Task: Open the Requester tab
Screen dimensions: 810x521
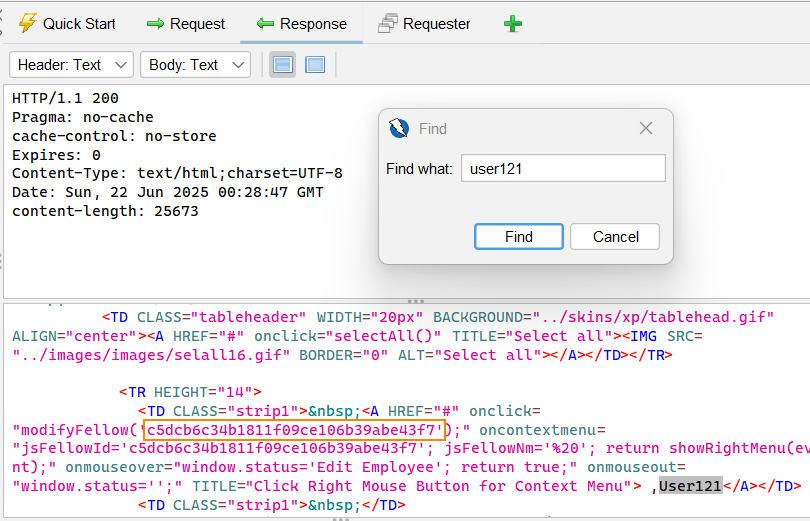Action: (x=424, y=23)
